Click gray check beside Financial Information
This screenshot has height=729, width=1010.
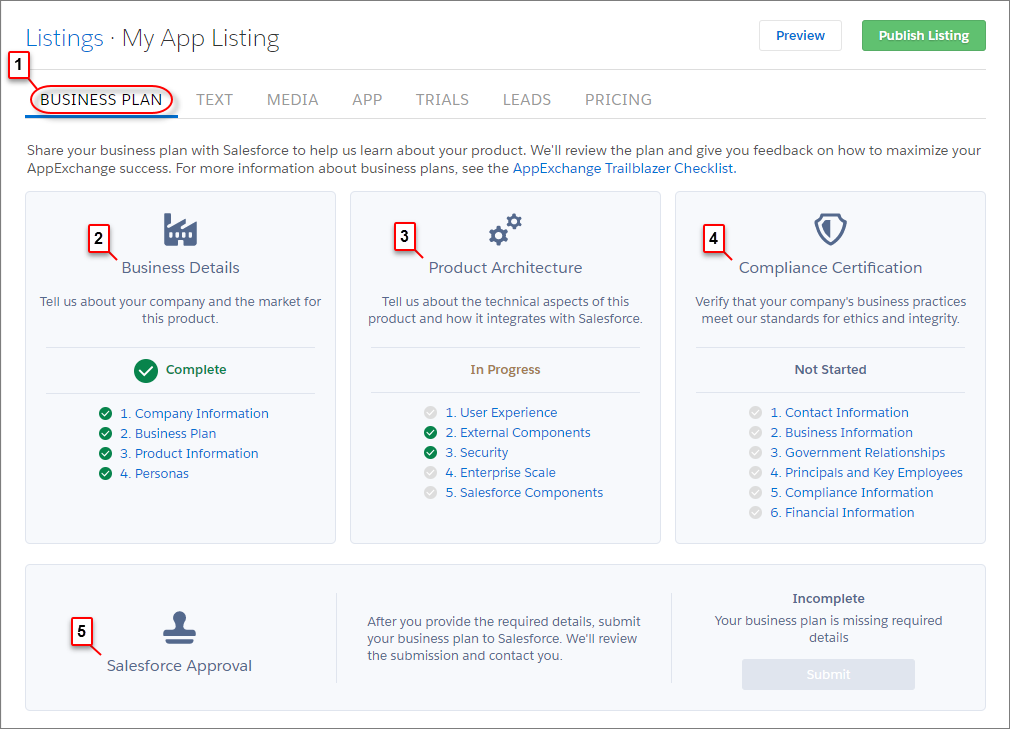[x=756, y=512]
